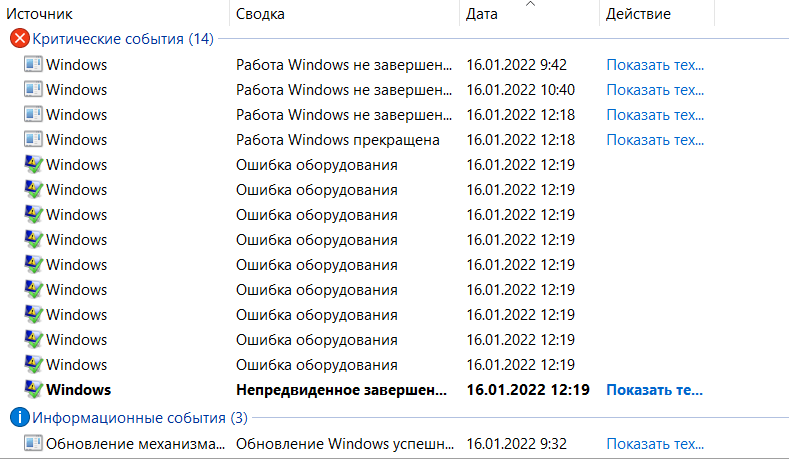
Task: Click the icon beside 'Работа Windows прекращена' row
Action: coord(33,139)
